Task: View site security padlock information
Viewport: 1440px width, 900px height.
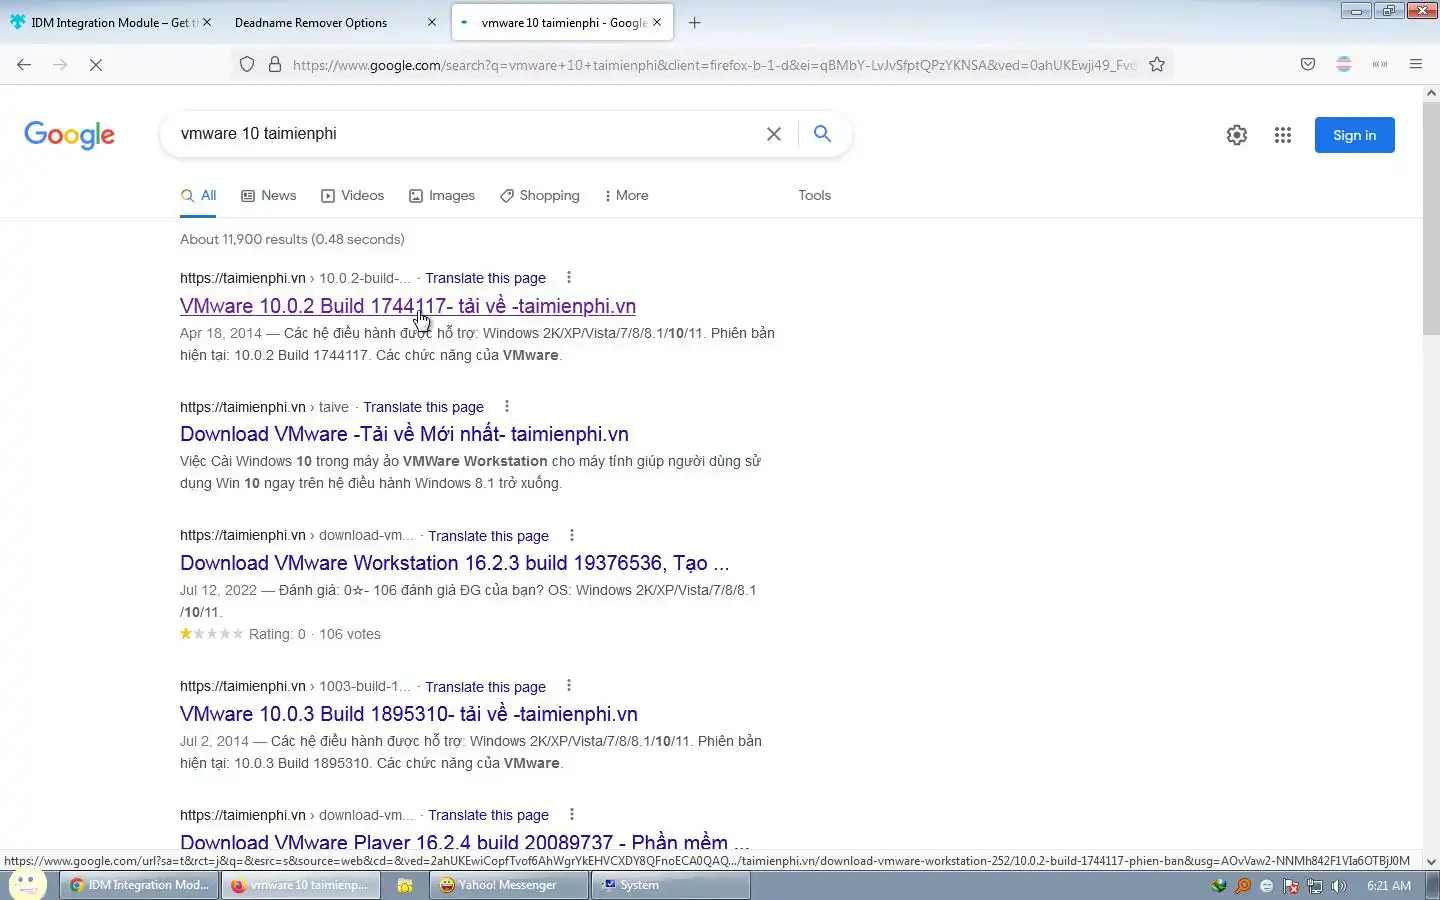Action: (275, 65)
